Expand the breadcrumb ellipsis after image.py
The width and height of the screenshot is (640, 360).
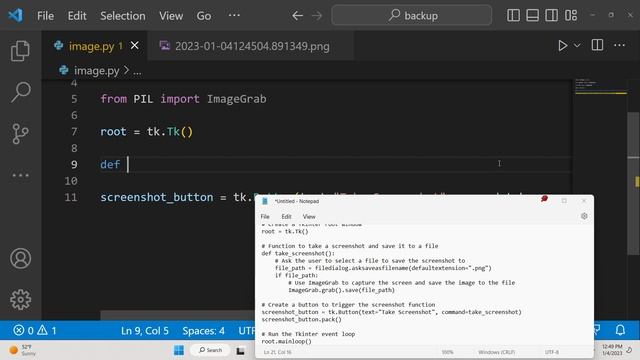click(x=138, y=71)
